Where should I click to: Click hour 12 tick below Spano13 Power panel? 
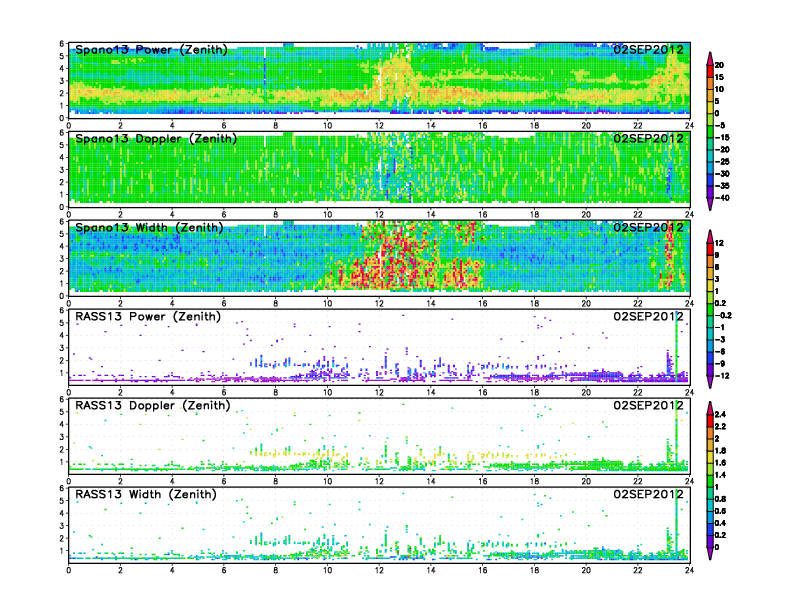click(379, 126)
